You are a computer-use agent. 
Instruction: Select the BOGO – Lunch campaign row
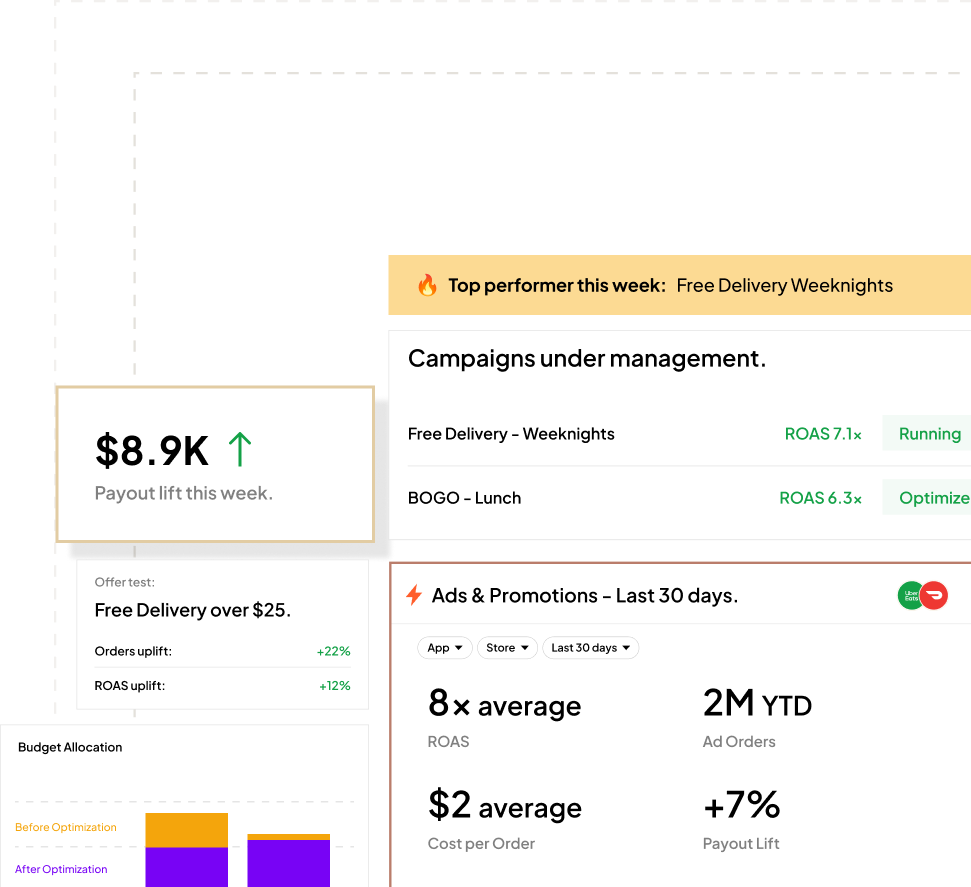tap(464, 498)
